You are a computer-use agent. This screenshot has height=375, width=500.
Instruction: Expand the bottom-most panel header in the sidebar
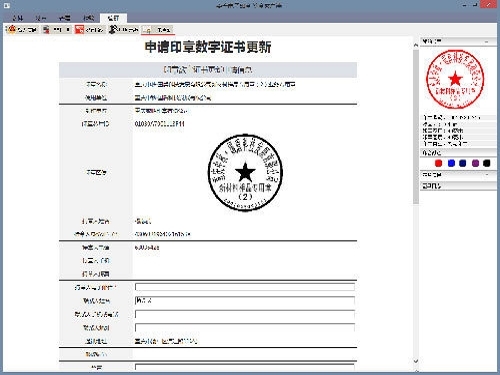click(x=458, y=186)
